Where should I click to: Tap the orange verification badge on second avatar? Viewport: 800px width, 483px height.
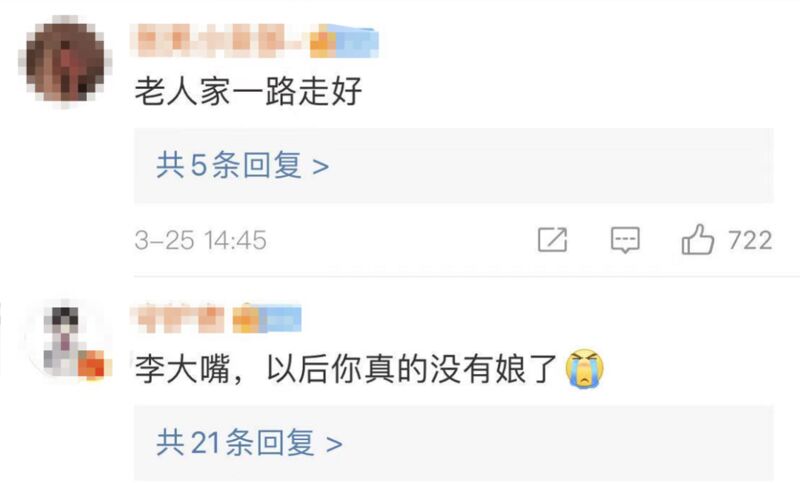point(93,365)
